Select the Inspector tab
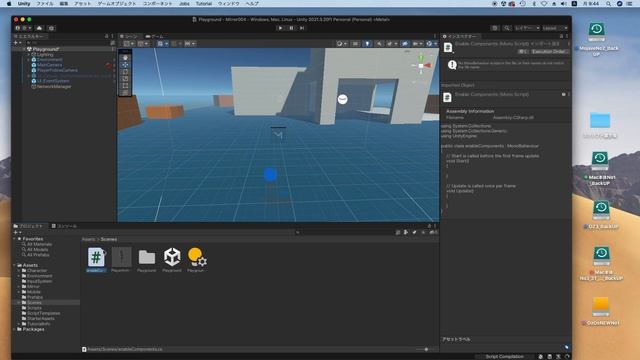The height and width of the screenshot is (360, 640). tap(461, 36)
